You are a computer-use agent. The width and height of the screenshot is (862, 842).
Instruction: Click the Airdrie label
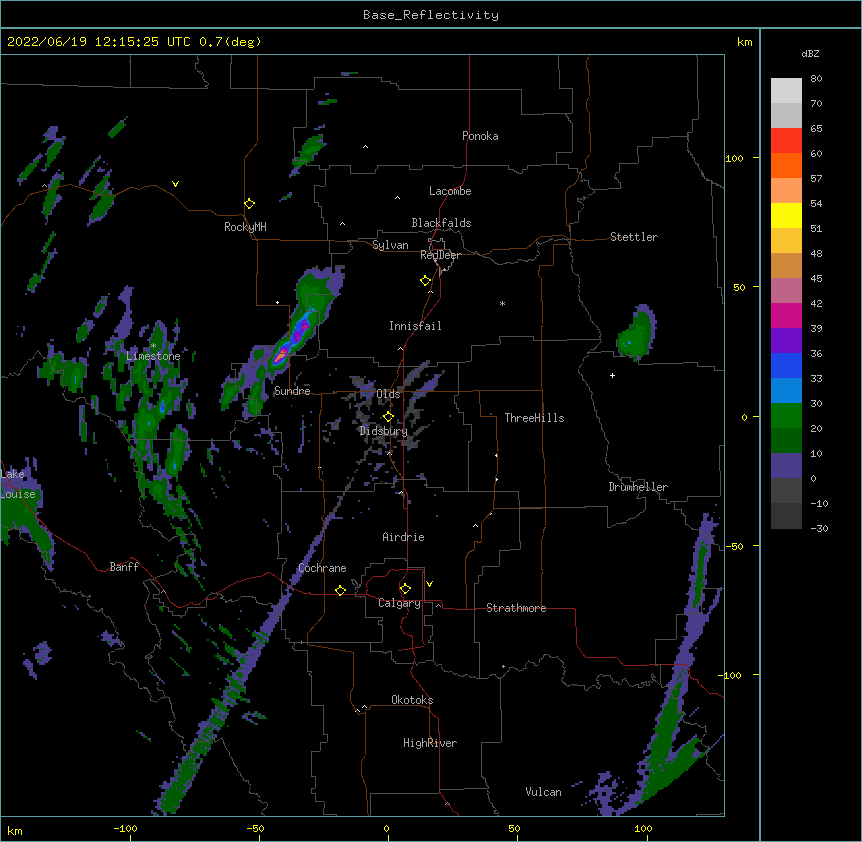[x=404, y=537]
